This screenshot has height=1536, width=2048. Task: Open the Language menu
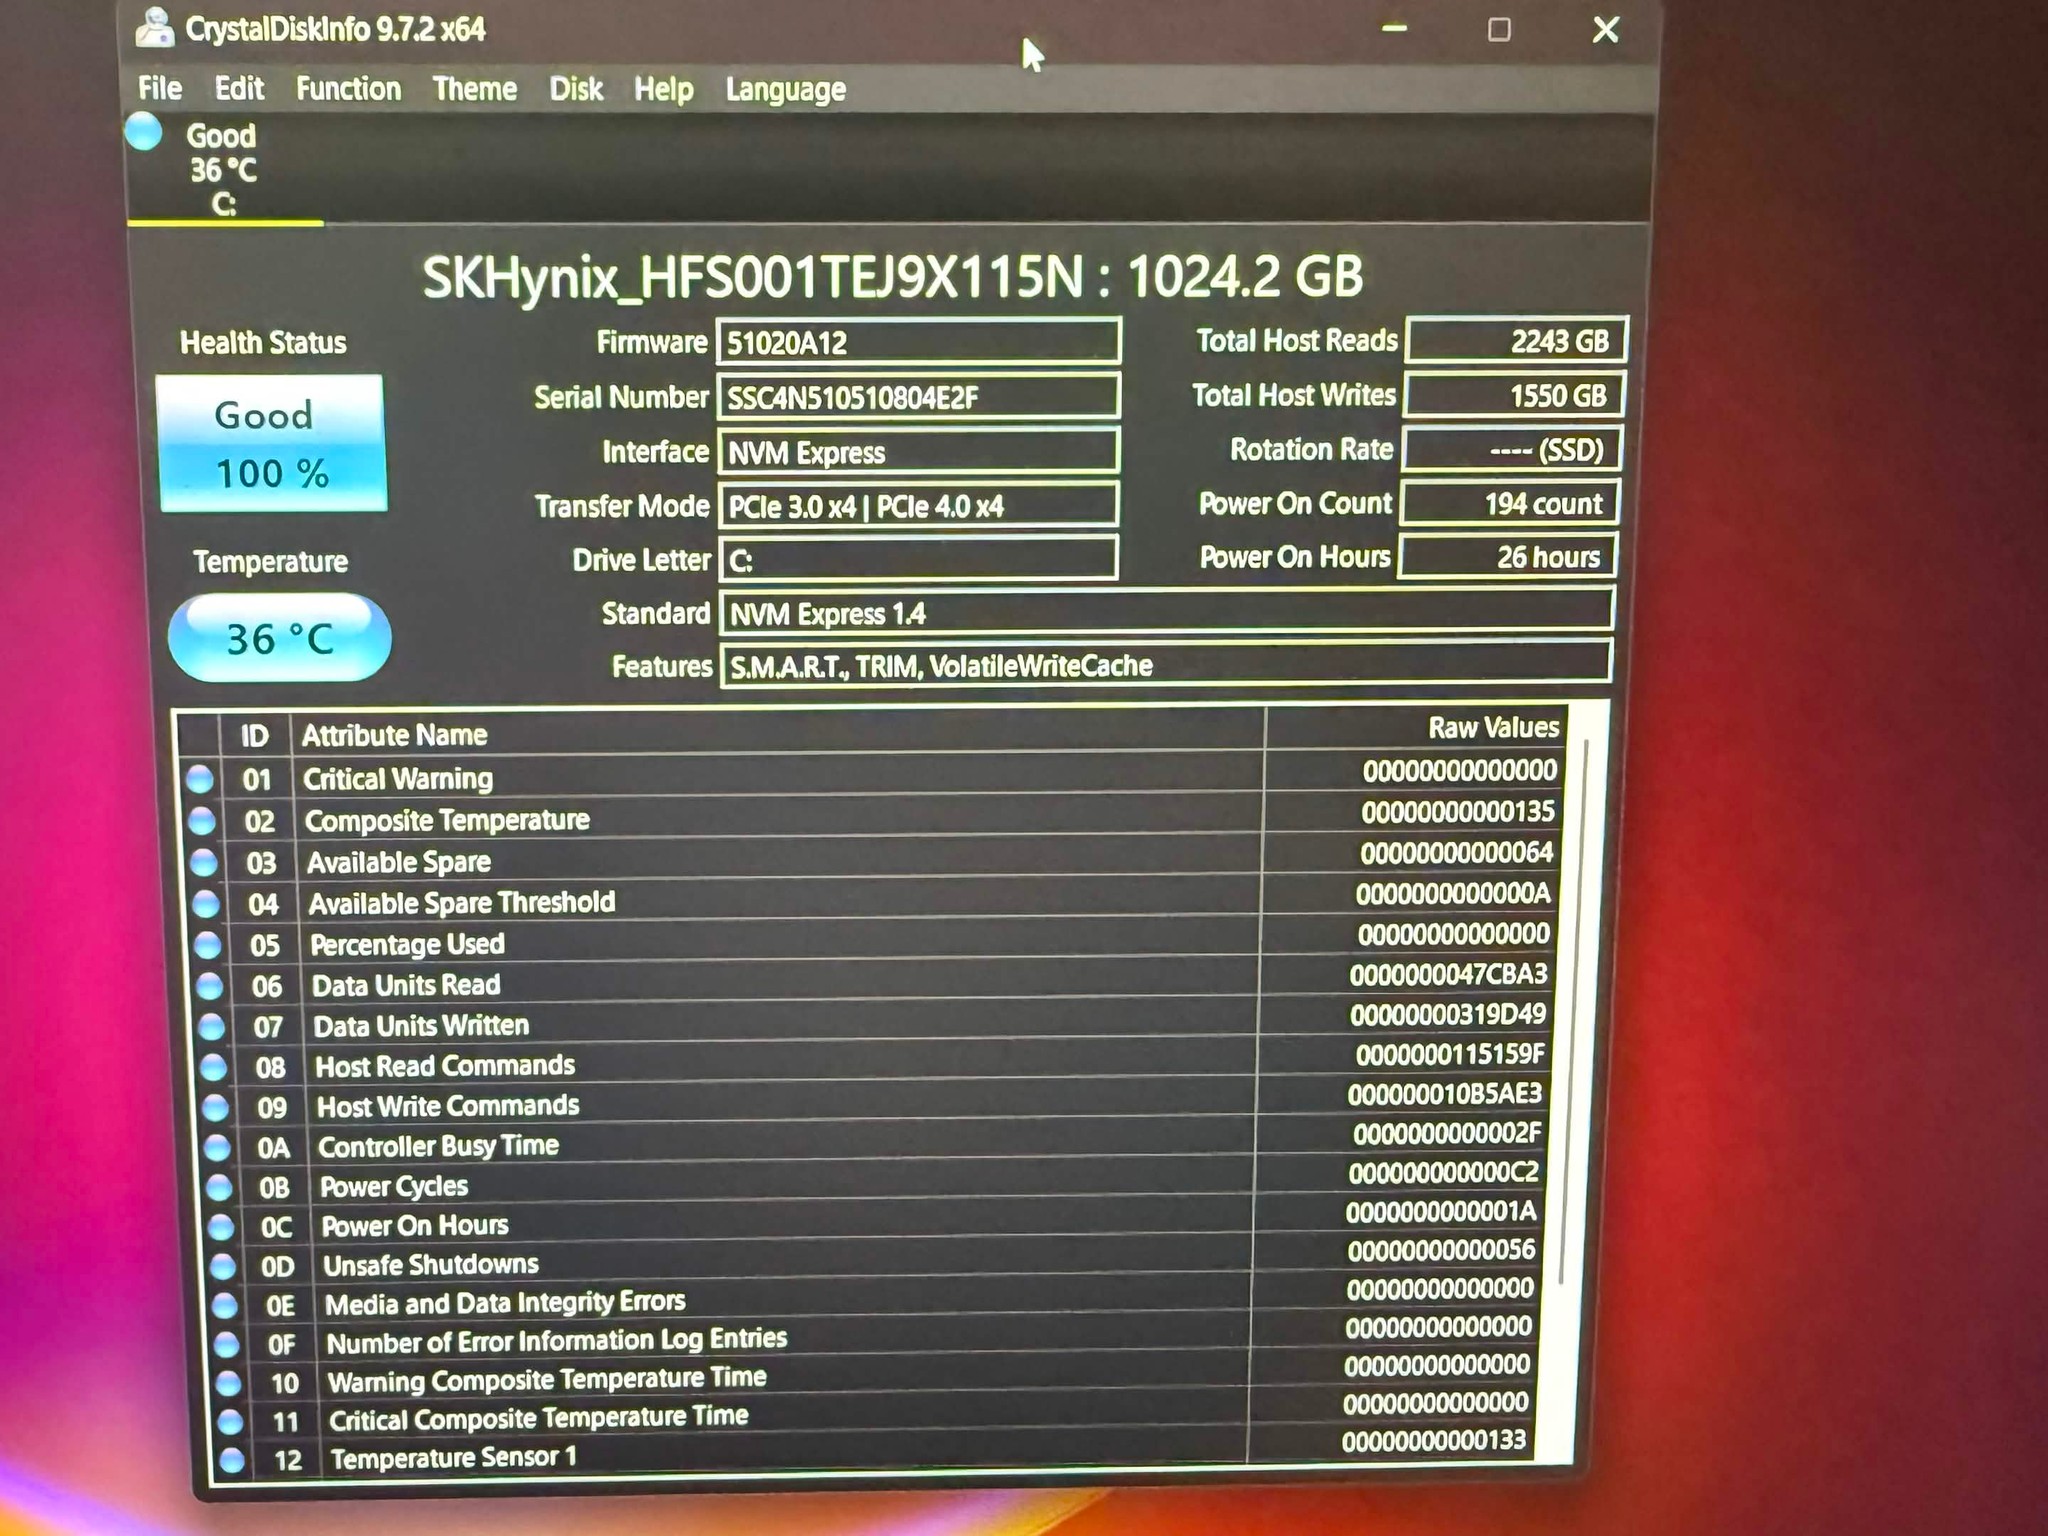786,90
